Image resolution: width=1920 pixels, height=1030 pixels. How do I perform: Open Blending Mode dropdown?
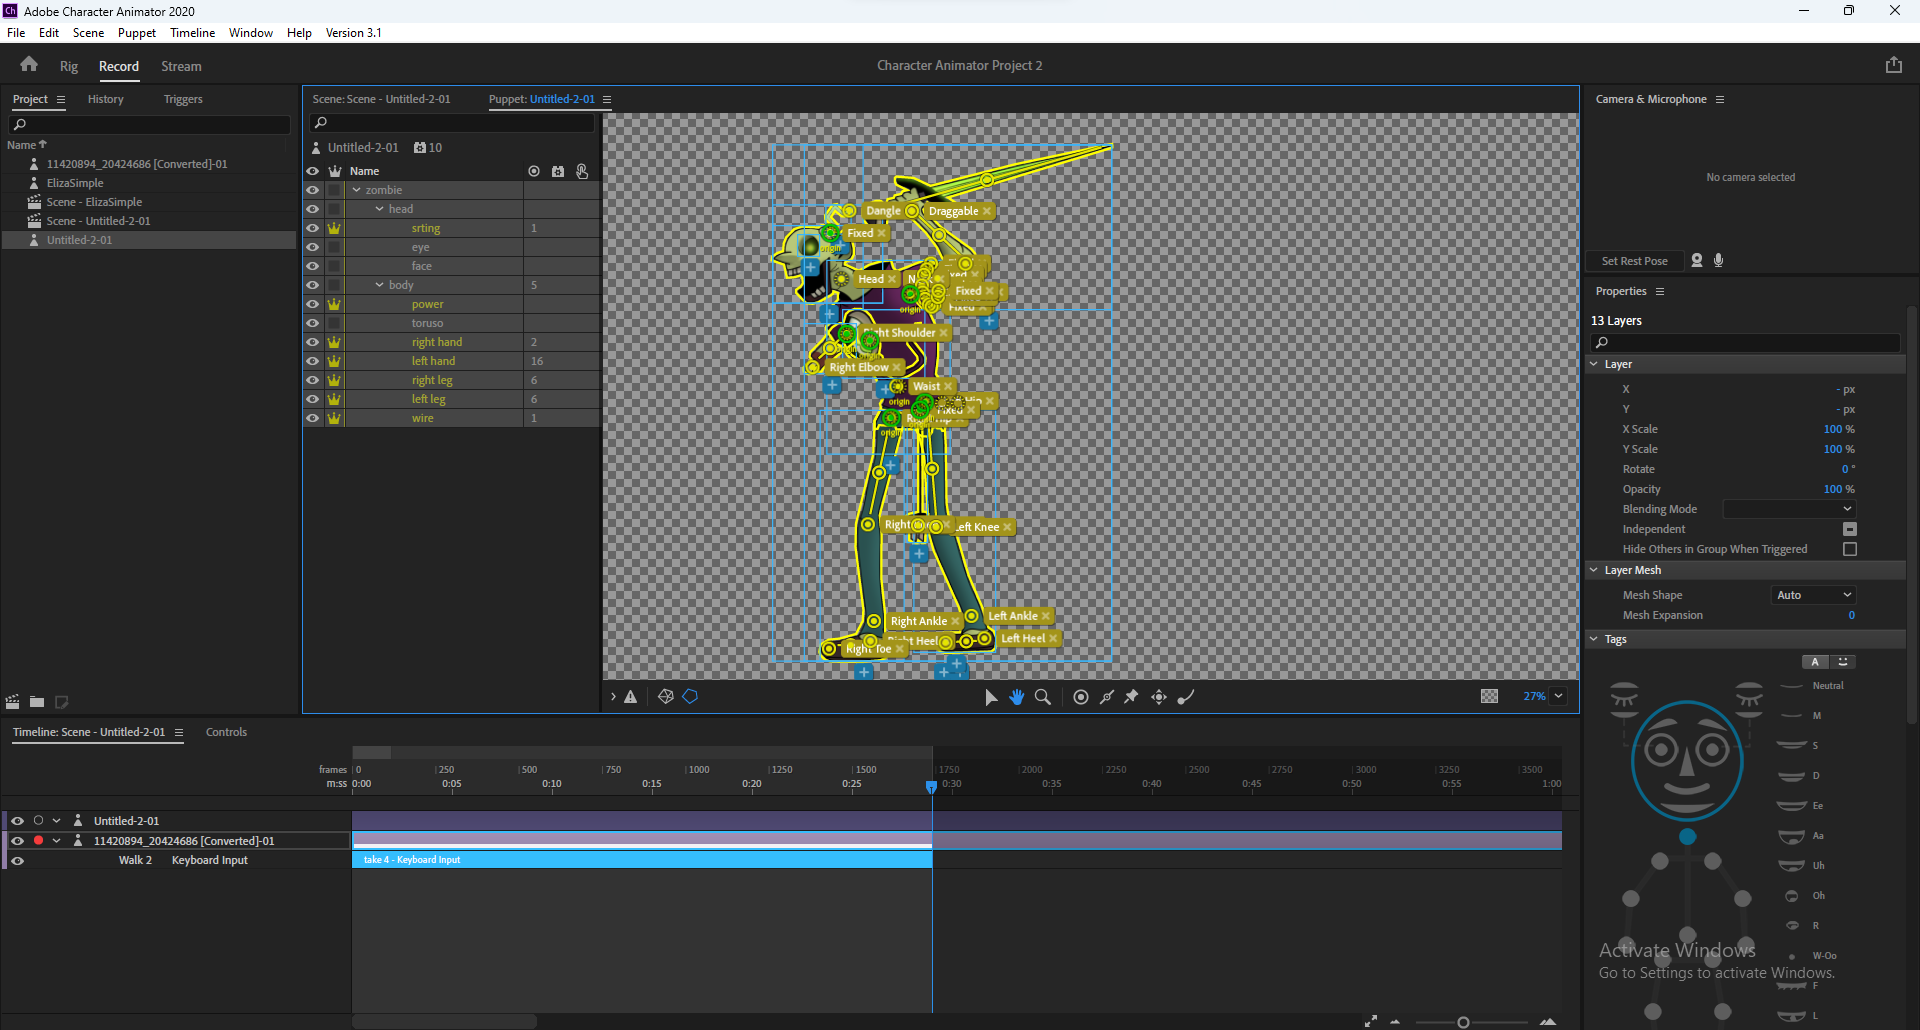pos(1790,509)
